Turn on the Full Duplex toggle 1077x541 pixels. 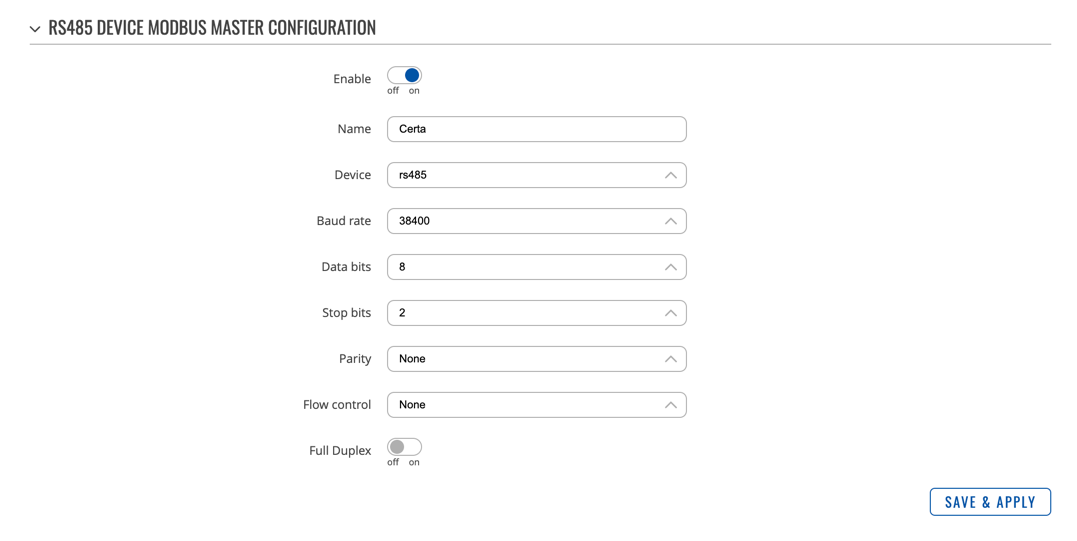(404, 447)
